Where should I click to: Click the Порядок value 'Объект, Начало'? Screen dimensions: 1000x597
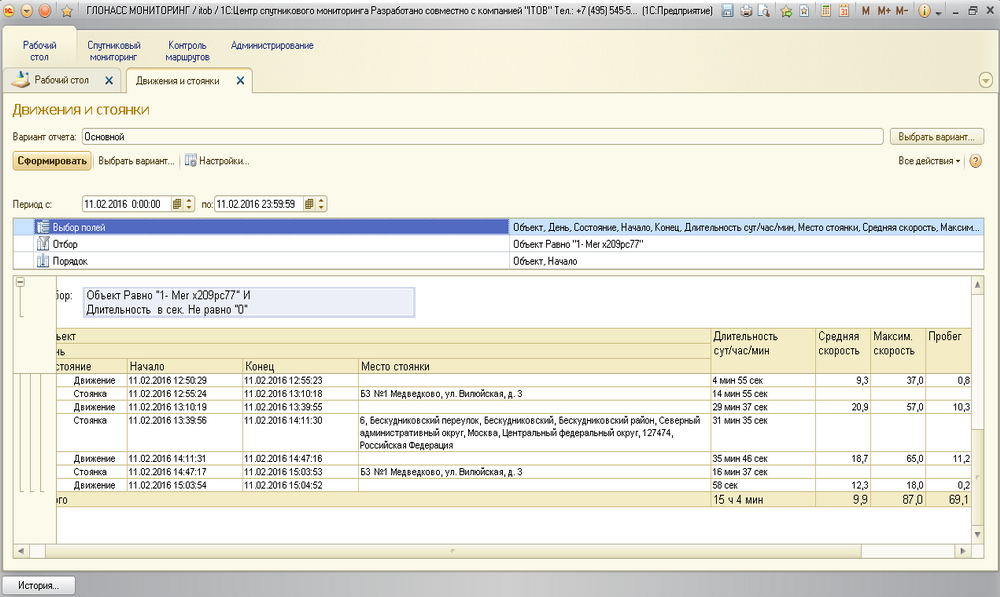pyautogui.click(x=545, y=261)
